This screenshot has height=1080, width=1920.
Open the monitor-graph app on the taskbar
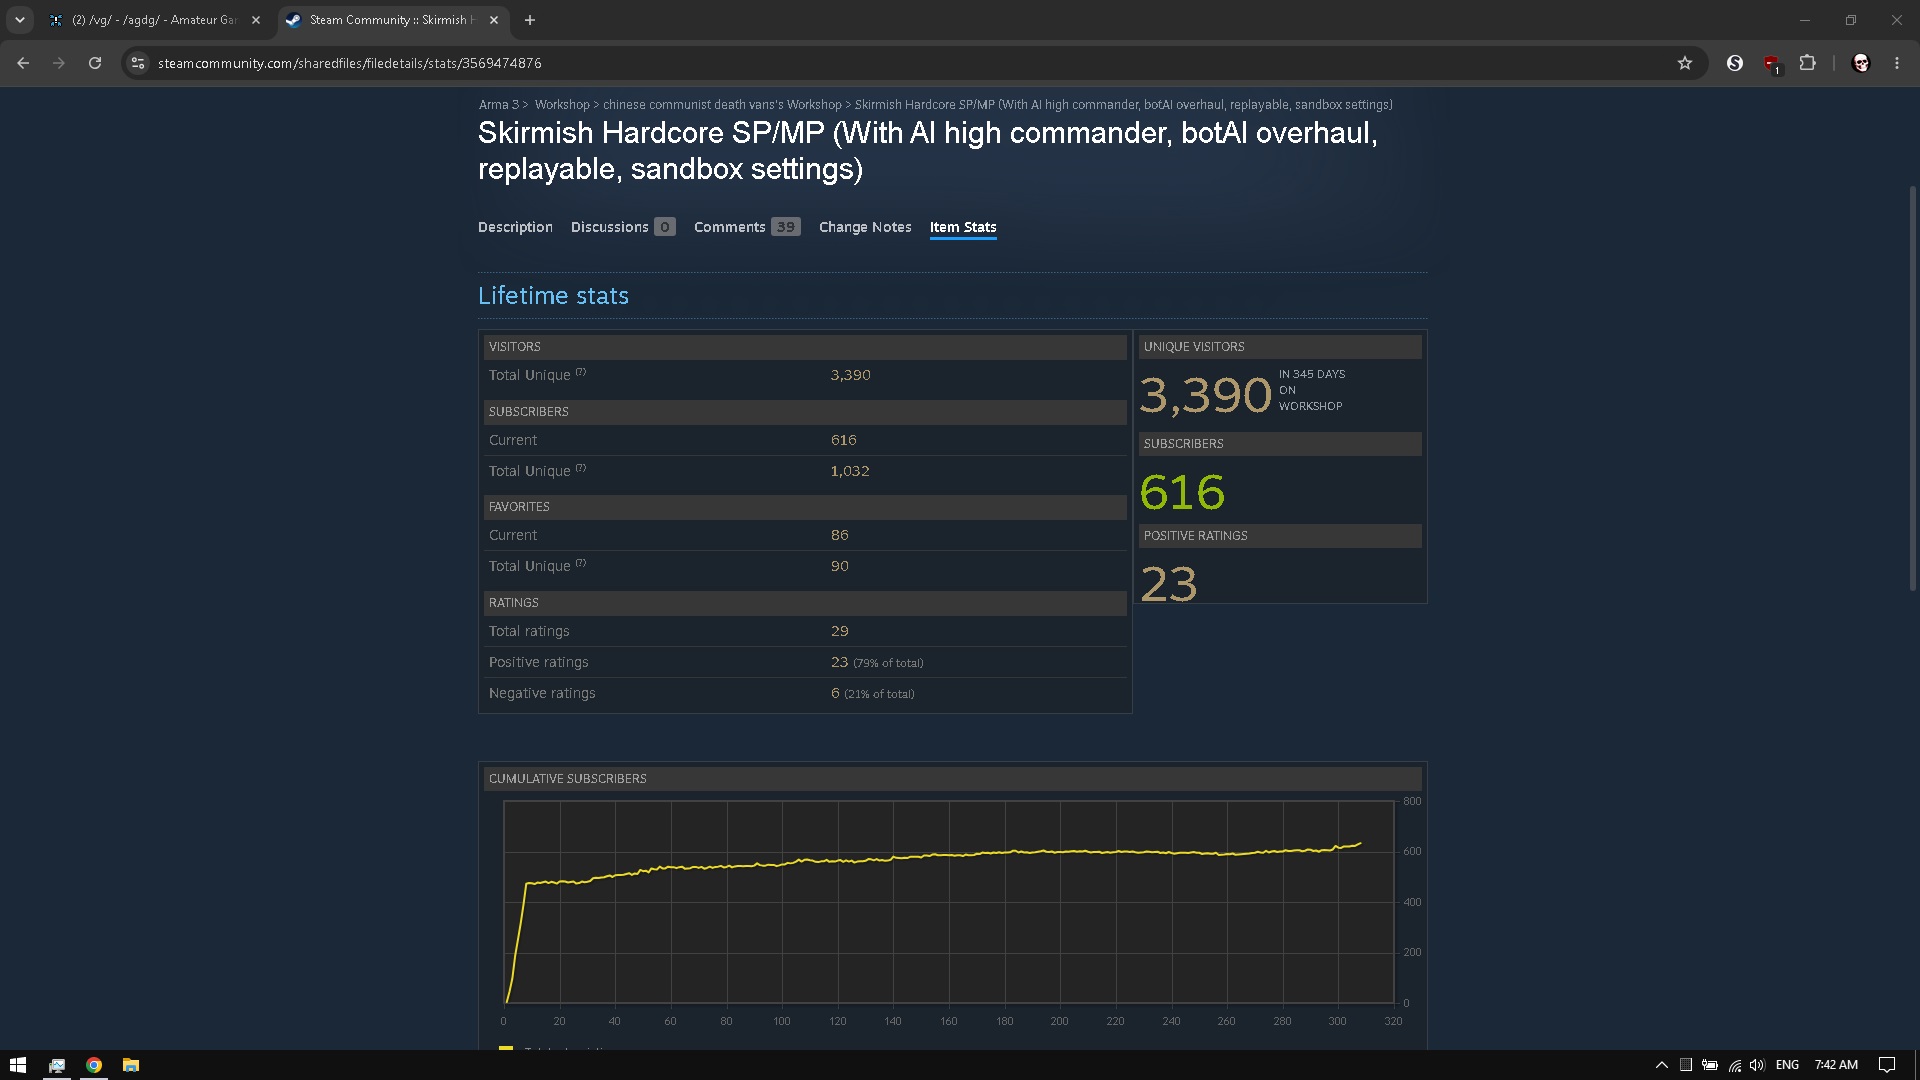[57, 1065]
